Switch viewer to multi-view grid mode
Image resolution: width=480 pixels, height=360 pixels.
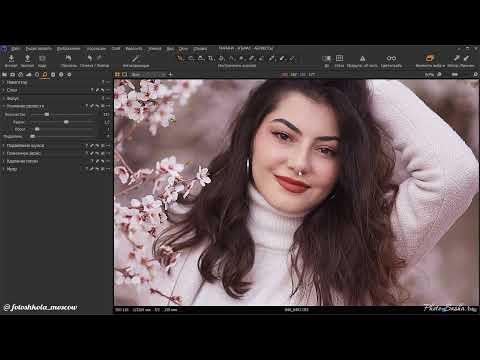[118, 75]
